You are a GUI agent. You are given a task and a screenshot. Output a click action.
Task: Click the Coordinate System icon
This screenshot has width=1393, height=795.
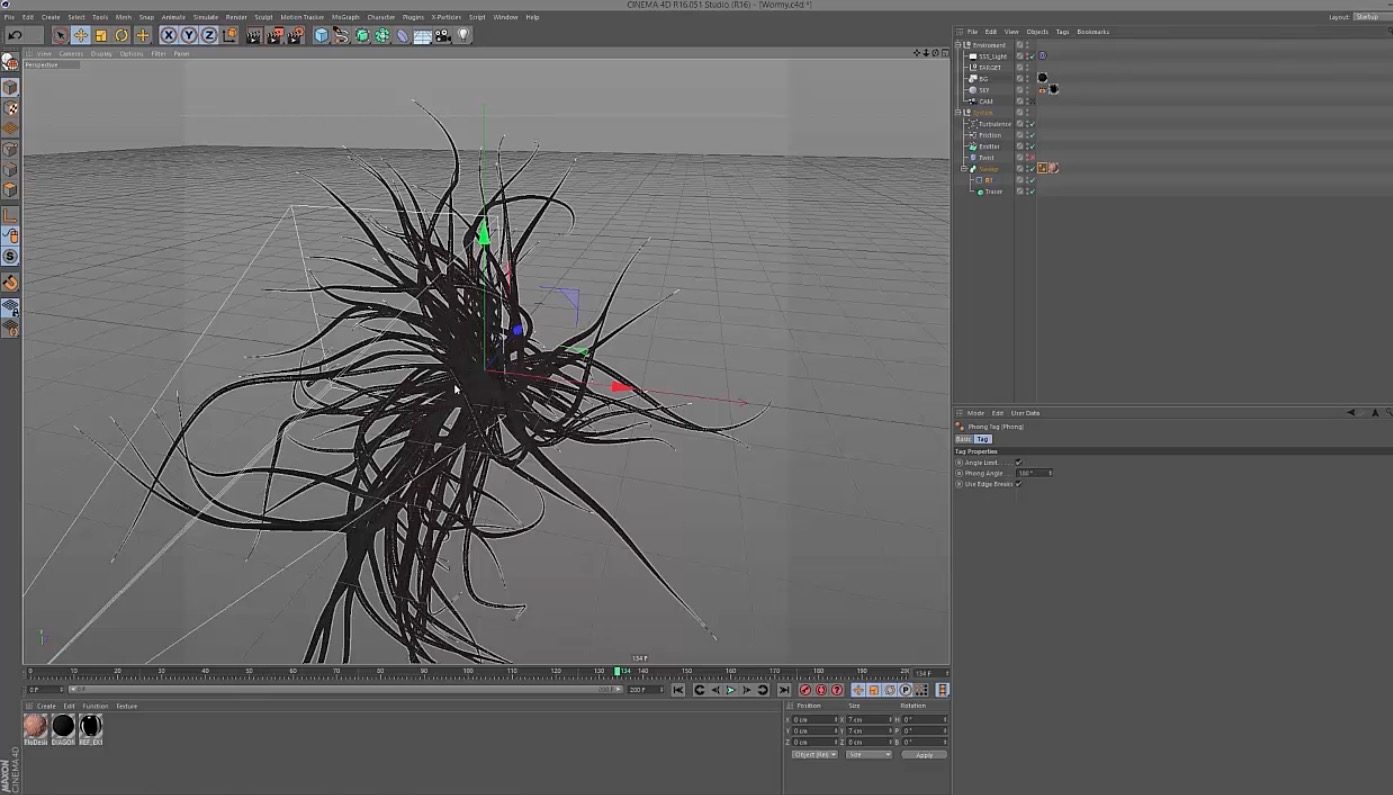[x=230, y=35]
